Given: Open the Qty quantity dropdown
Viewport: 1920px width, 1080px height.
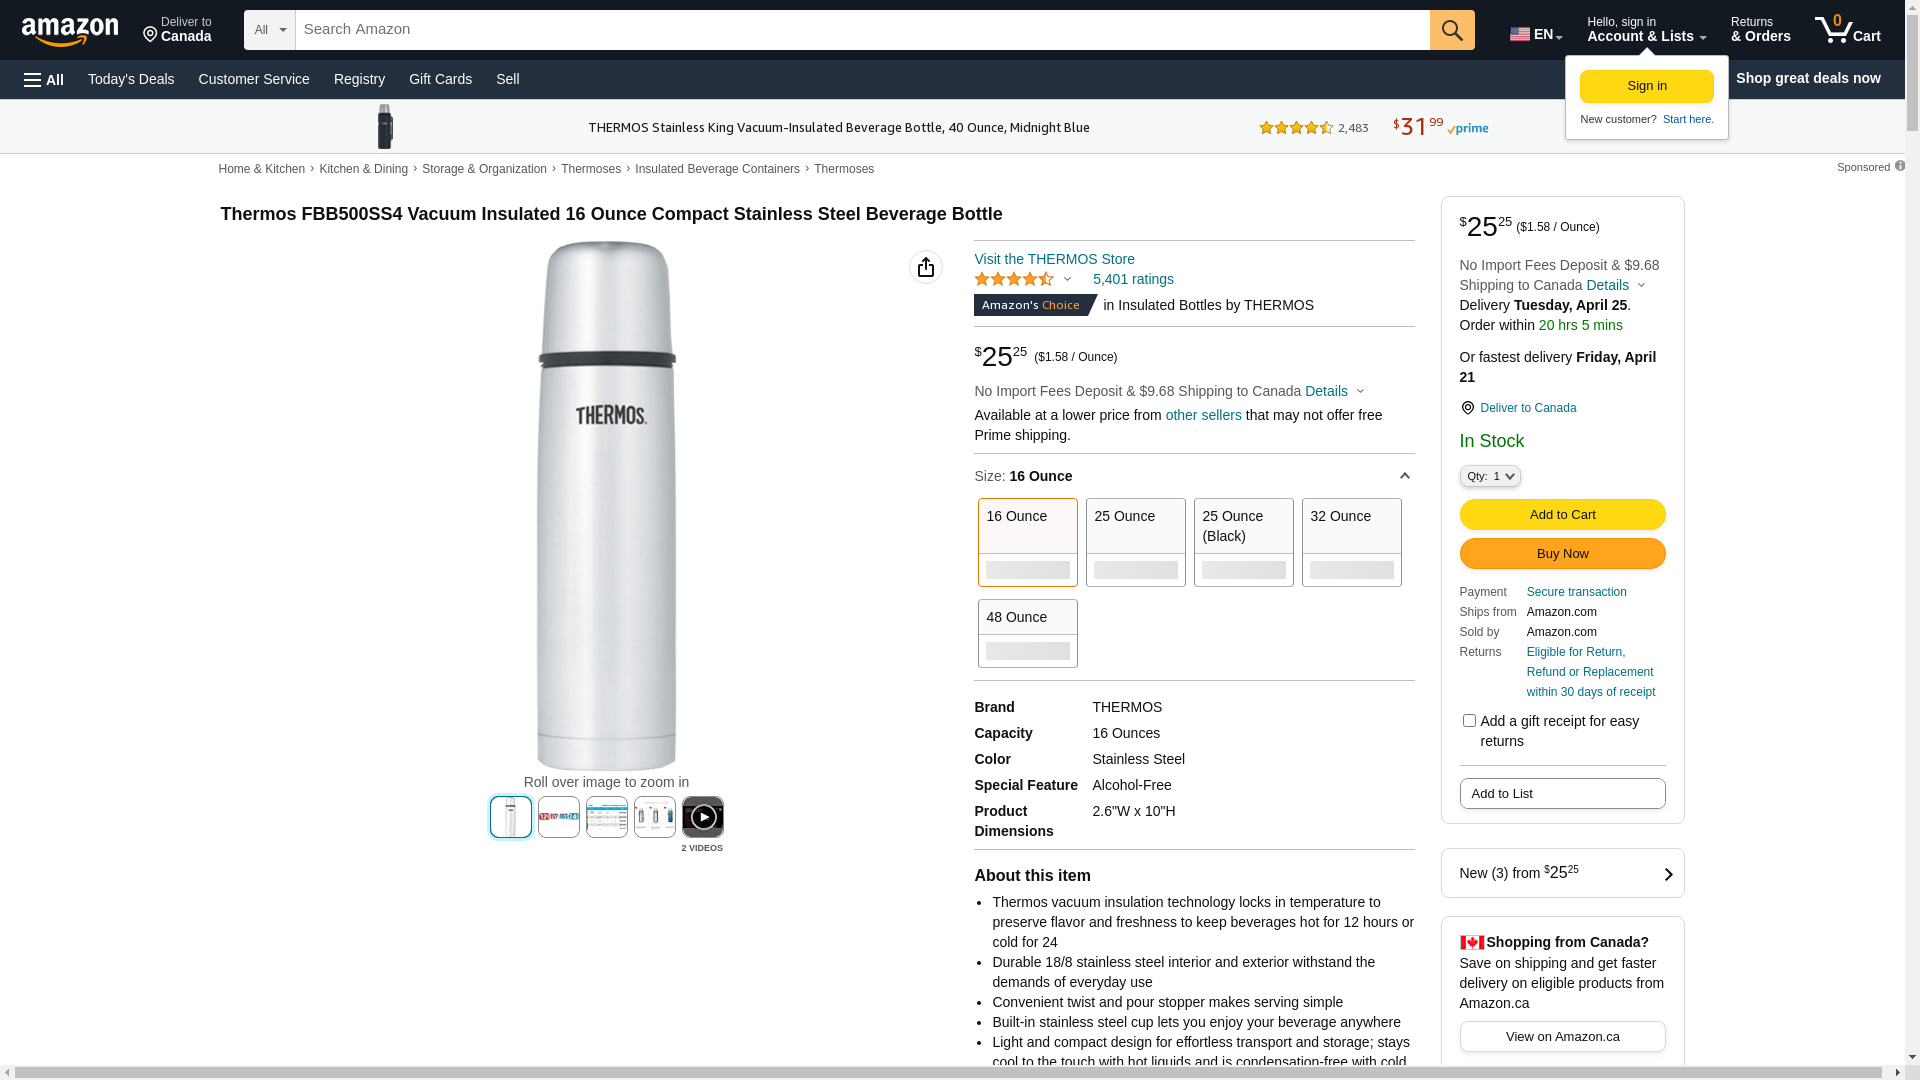Looking at the screenshot, I should pos(1489,476).
